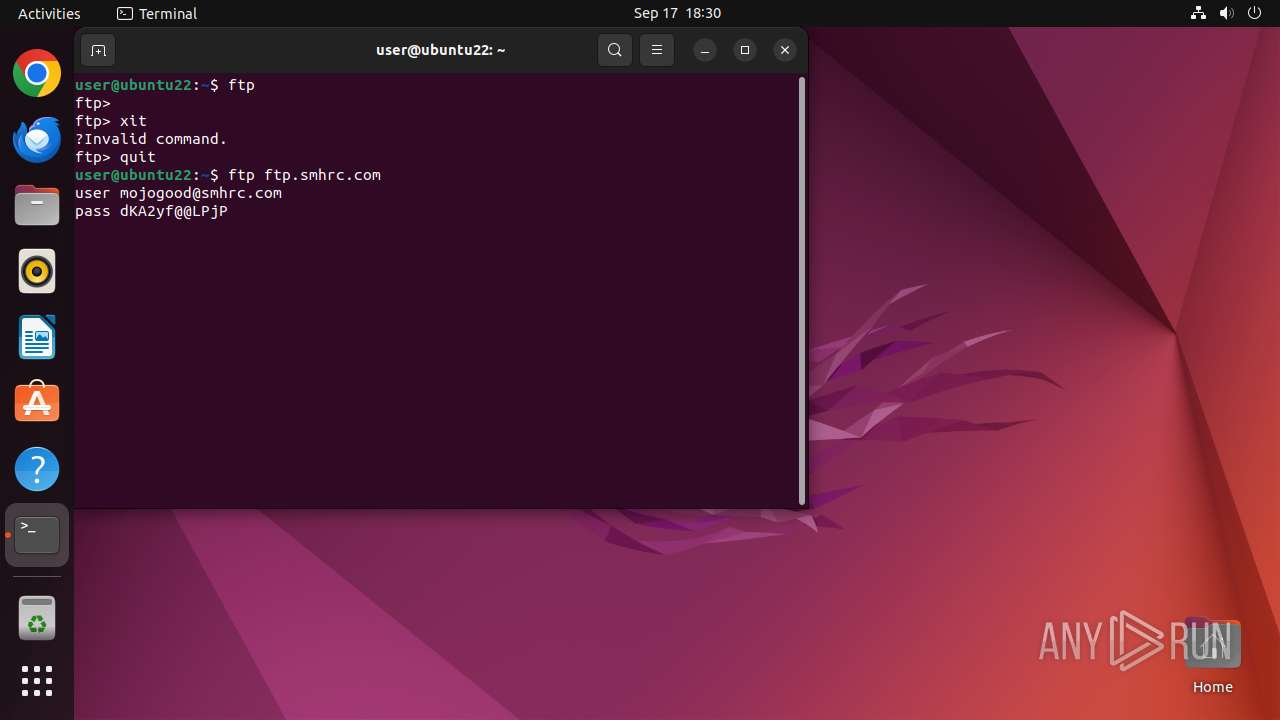This screenshot has width=1280, height=720.
Task: Launch Thunderbird mail from the dock
Action: click(37, 139)
